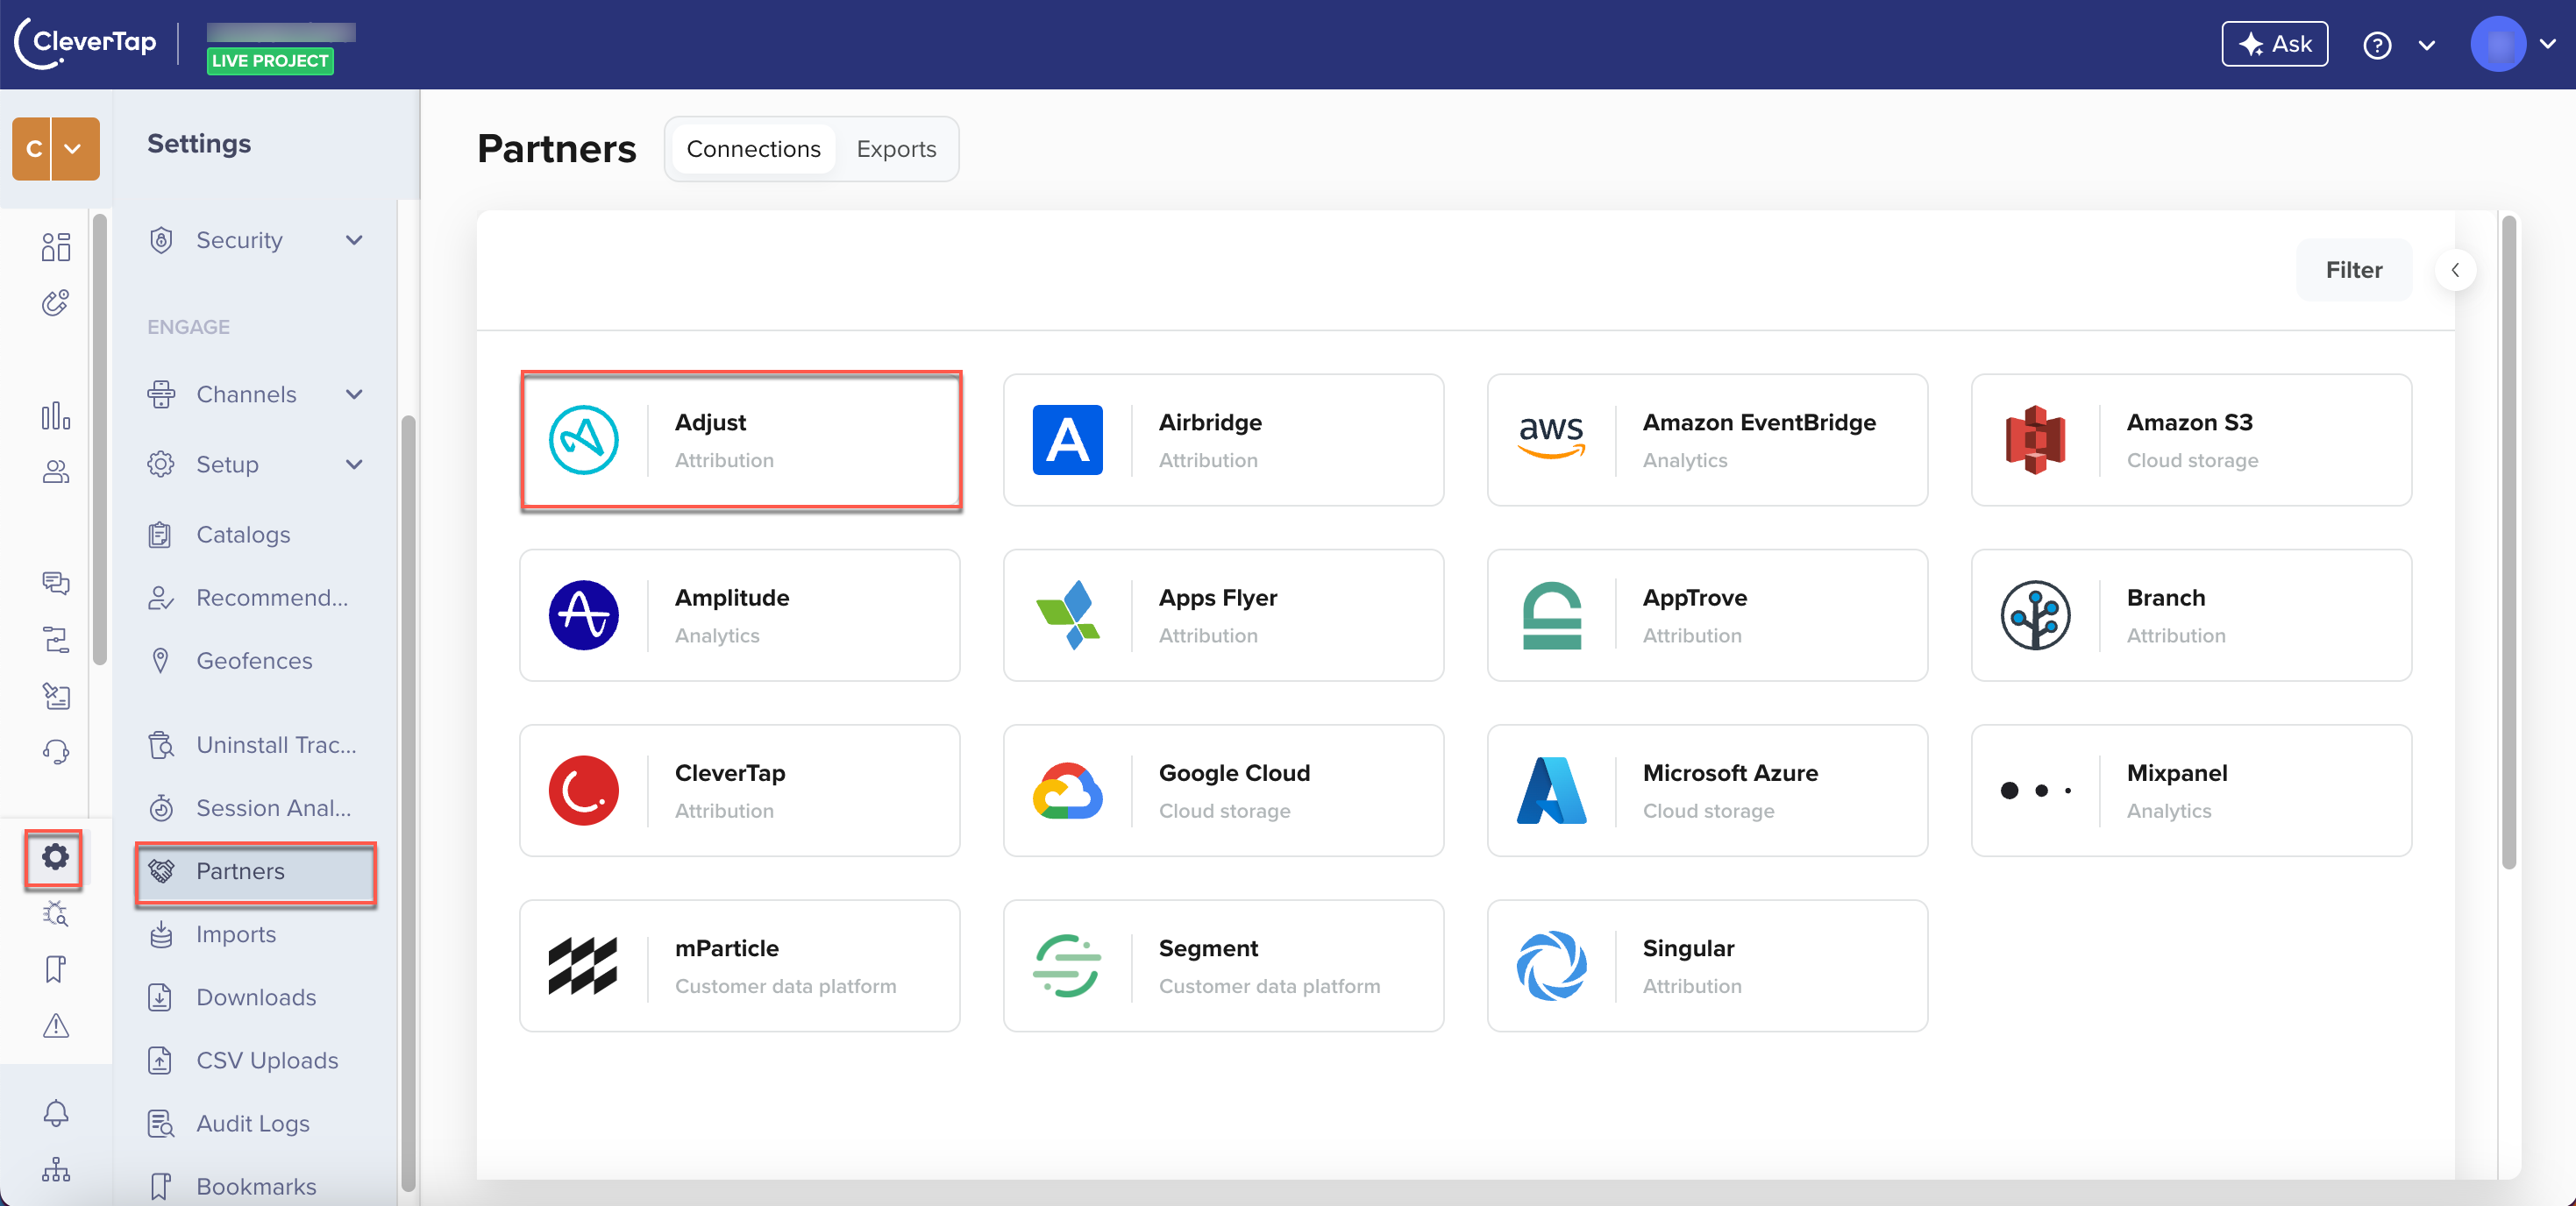Click the Branch tree logo
The image size is (2576, 1206).
pyautogui.click(x=2035, y=615)
